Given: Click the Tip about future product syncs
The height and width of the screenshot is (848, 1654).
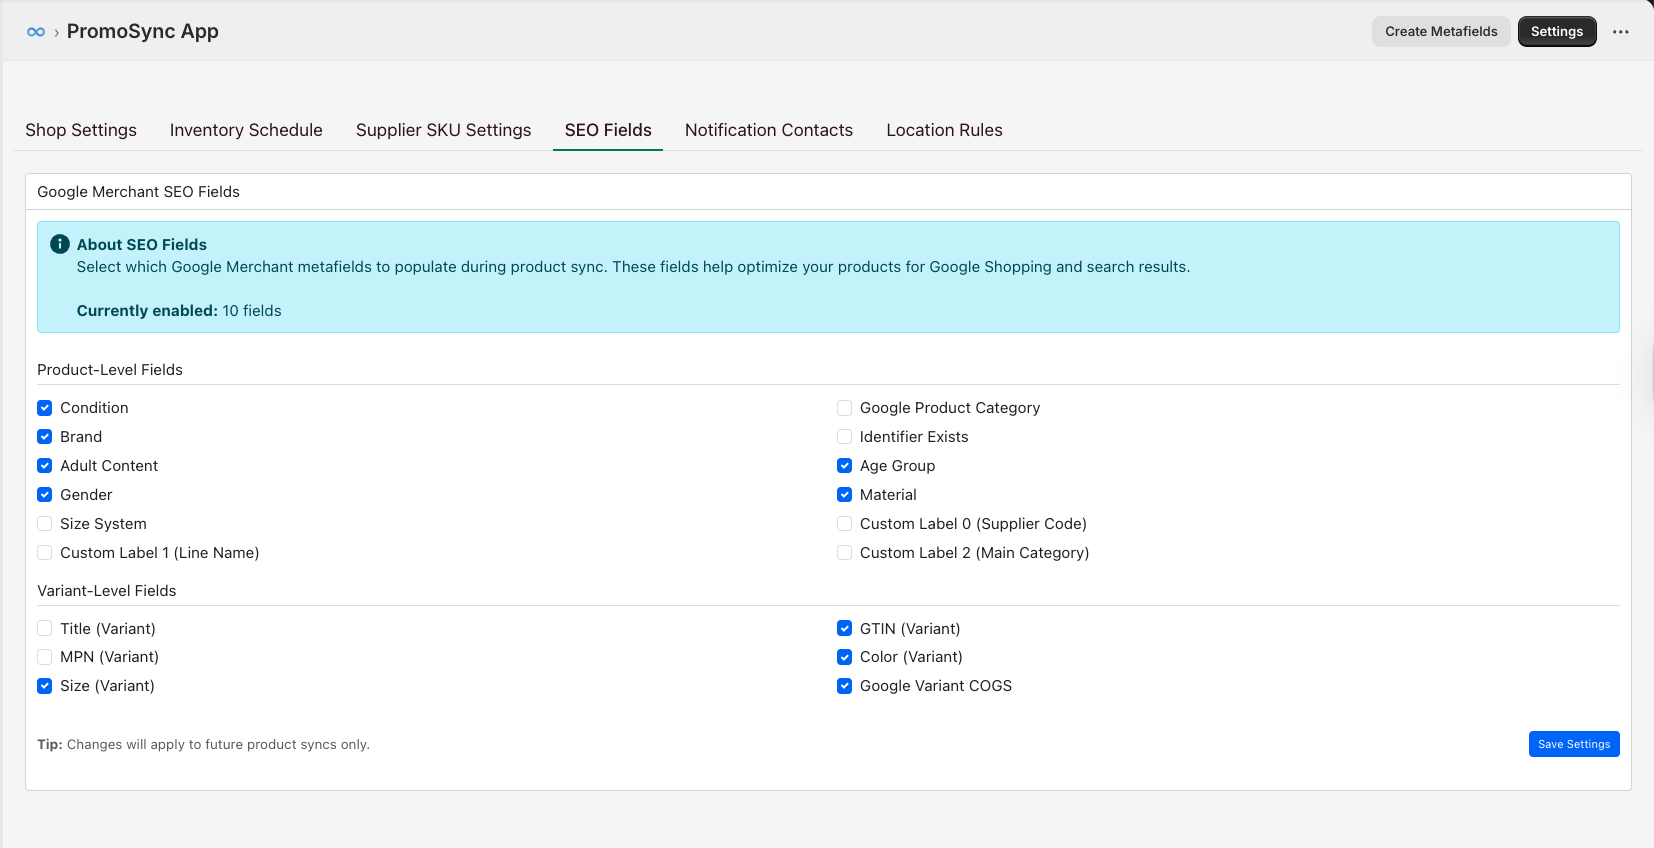Looking at the screenshot, I should 204,744.
